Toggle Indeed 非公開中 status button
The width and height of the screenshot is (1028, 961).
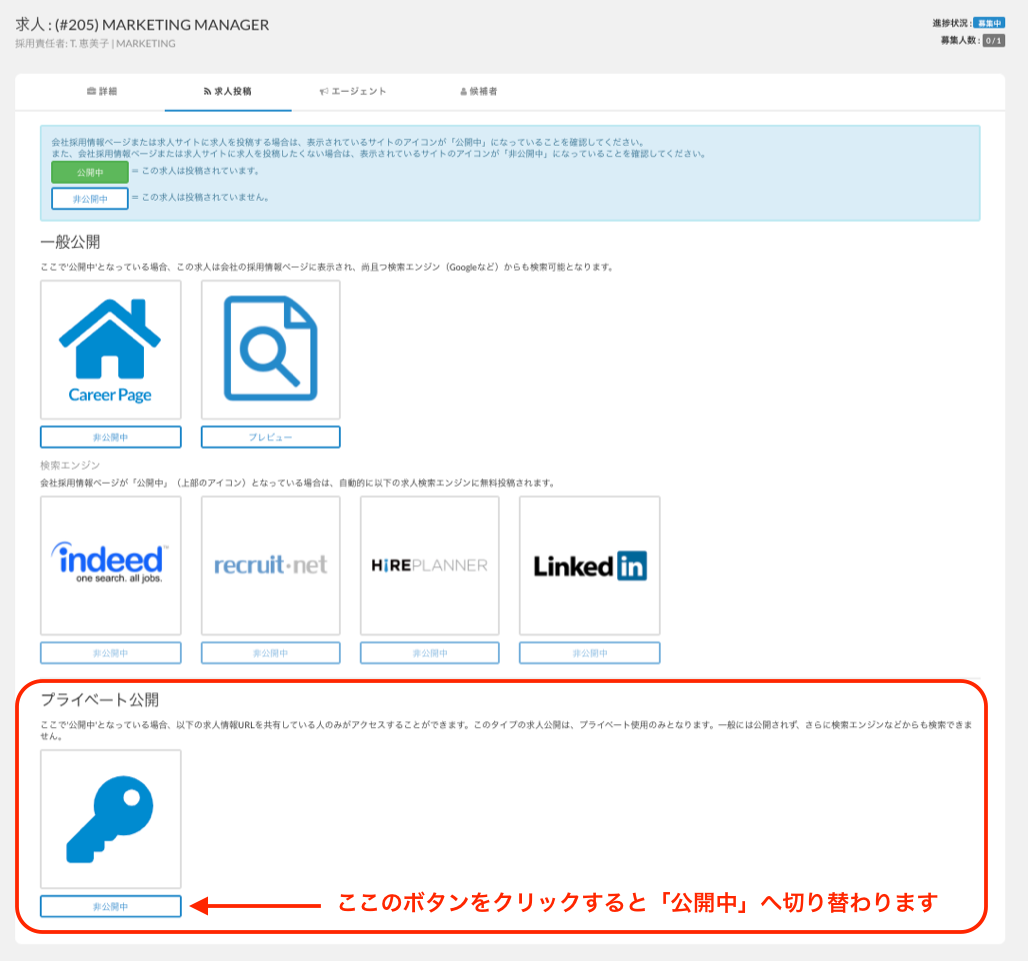110,653
